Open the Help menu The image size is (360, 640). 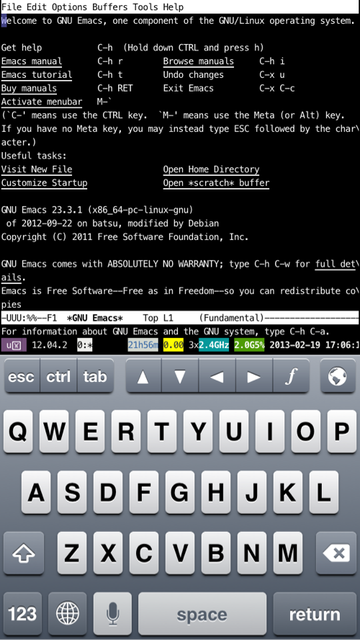(x=173, y=7)
